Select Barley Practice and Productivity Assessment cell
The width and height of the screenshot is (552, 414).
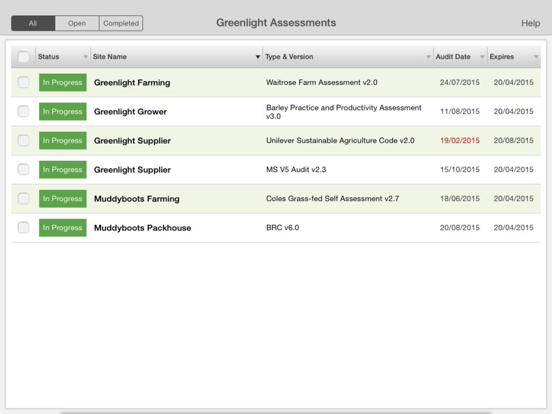point(344,112)
